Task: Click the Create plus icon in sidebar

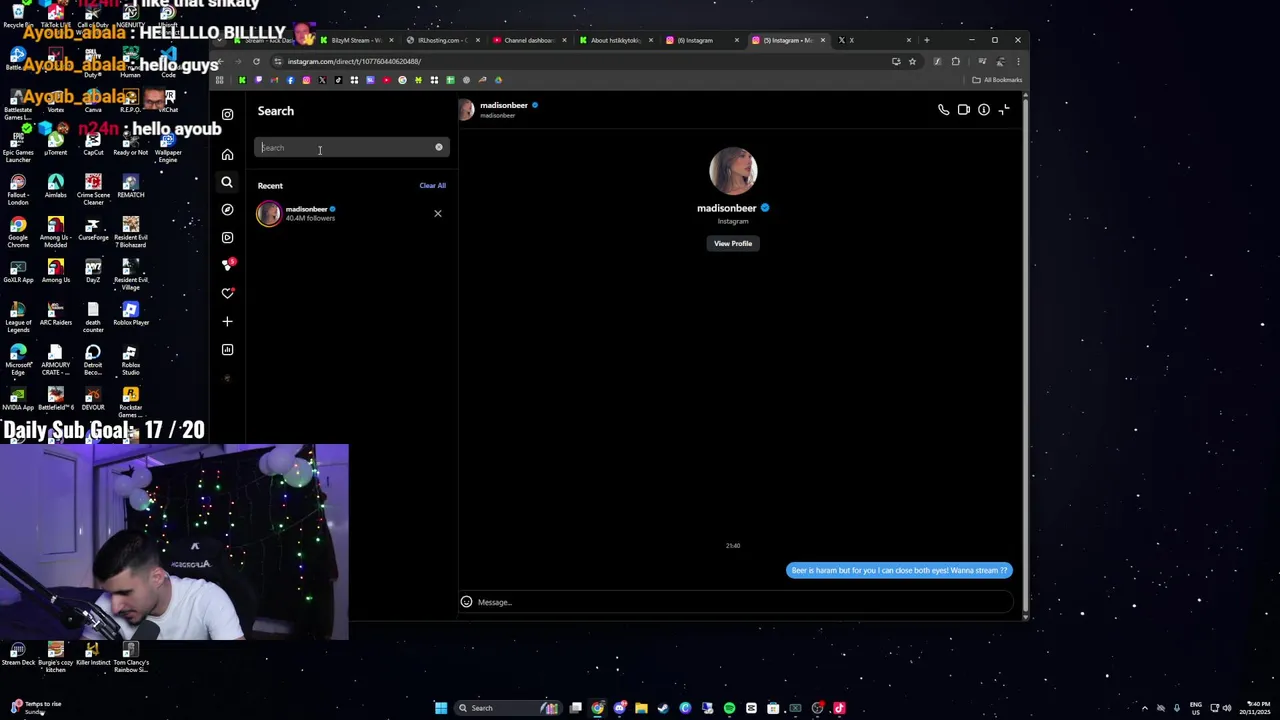Action: (x=227, y=321)
